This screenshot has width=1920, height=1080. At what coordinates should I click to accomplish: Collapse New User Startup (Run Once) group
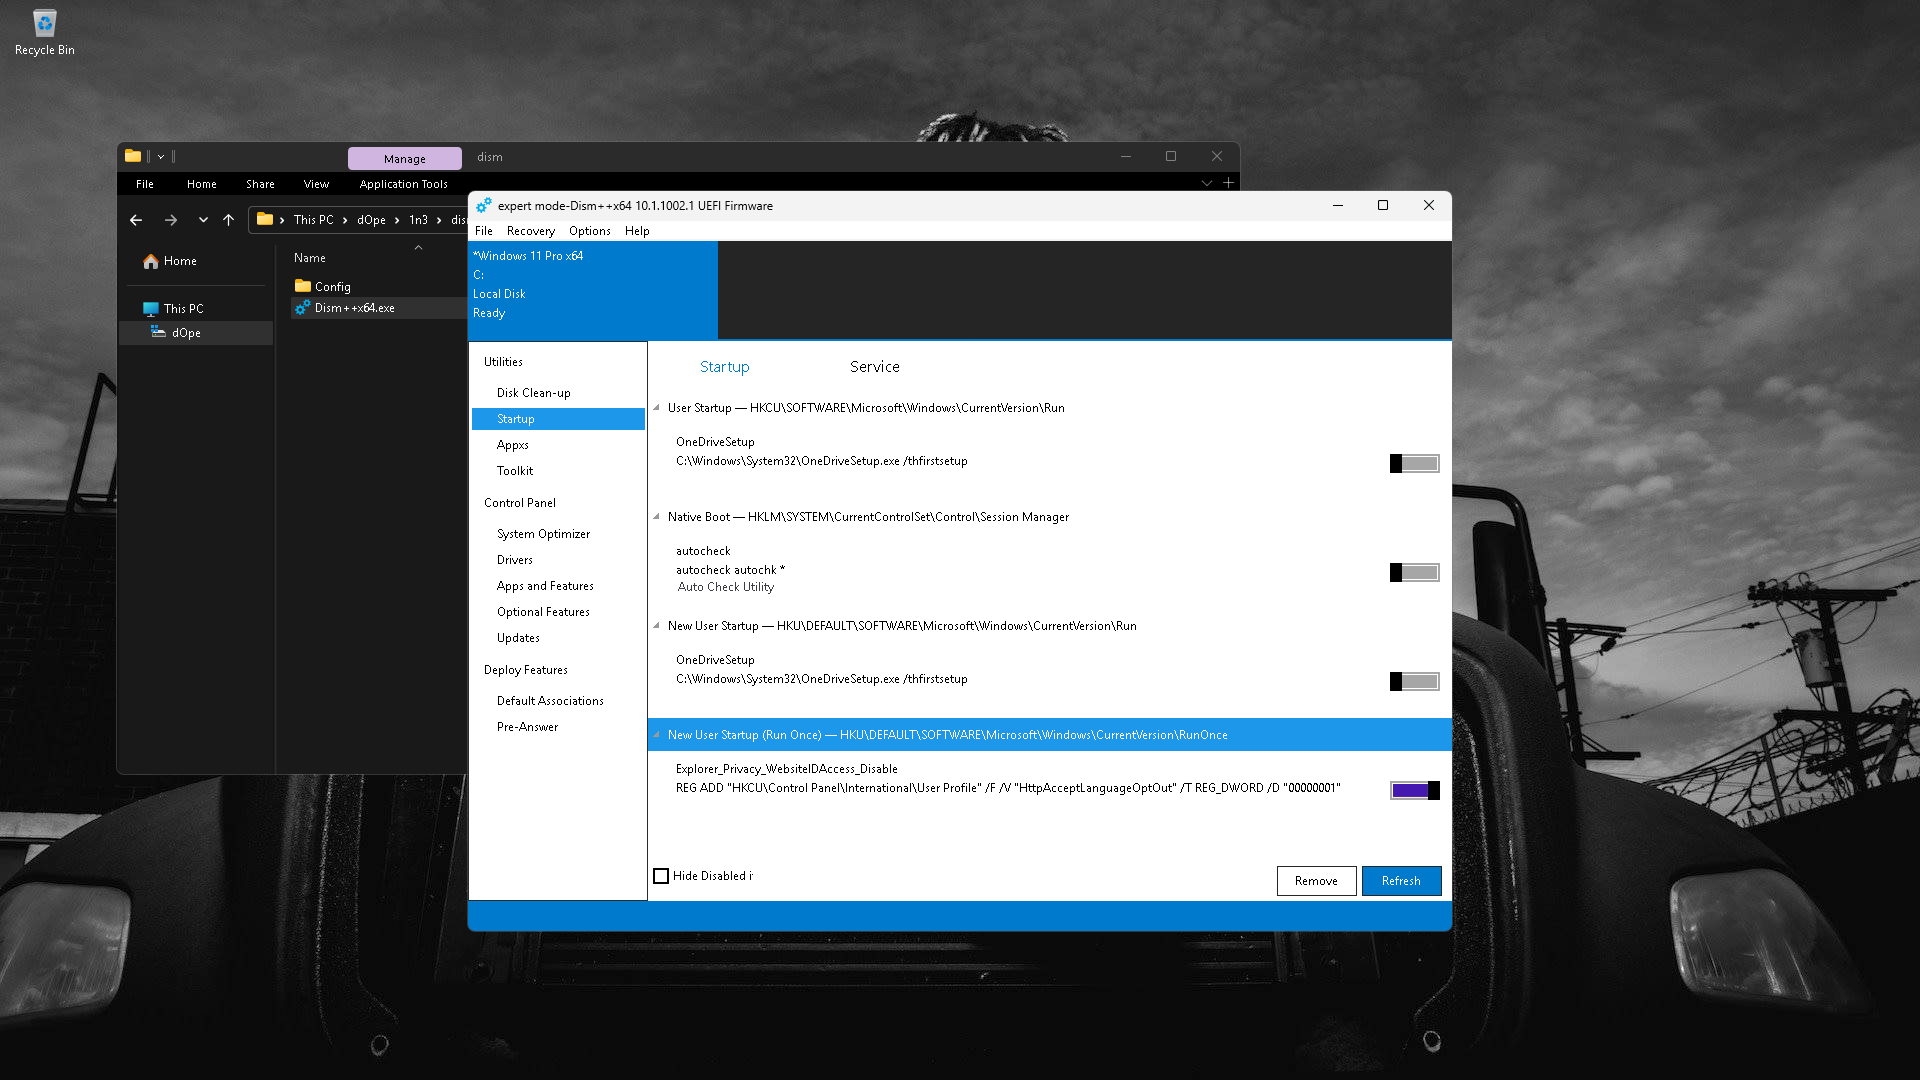click(657, 734)
